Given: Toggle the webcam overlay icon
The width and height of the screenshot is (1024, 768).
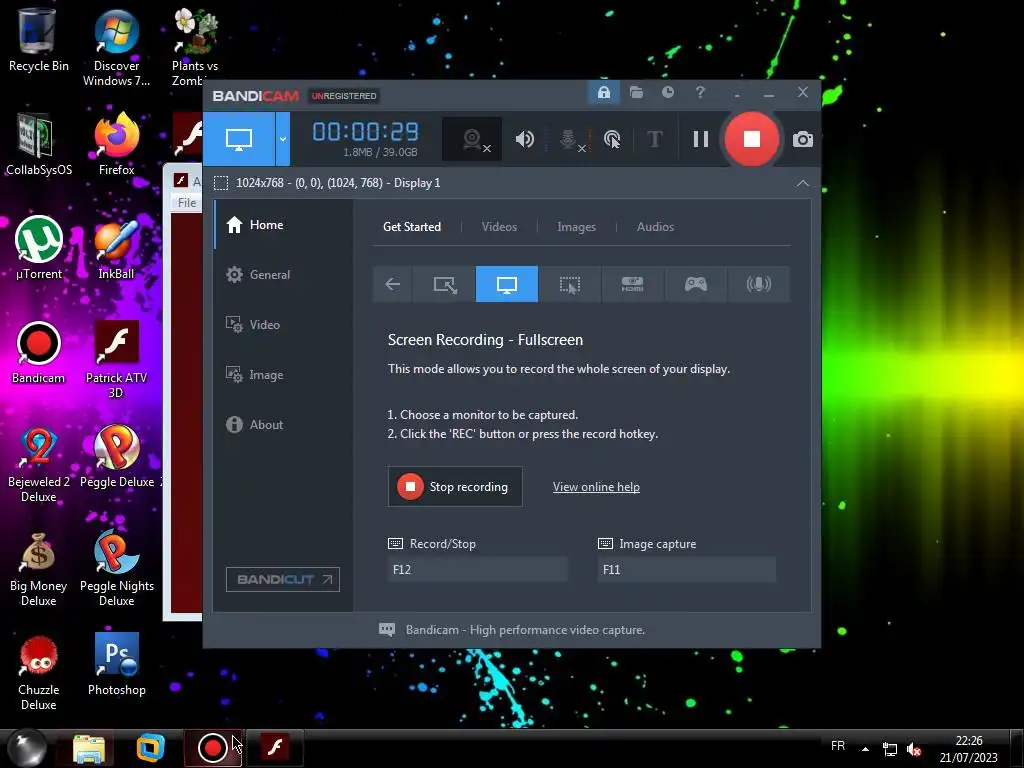Looking at the screenshot, I should [472, 139].
